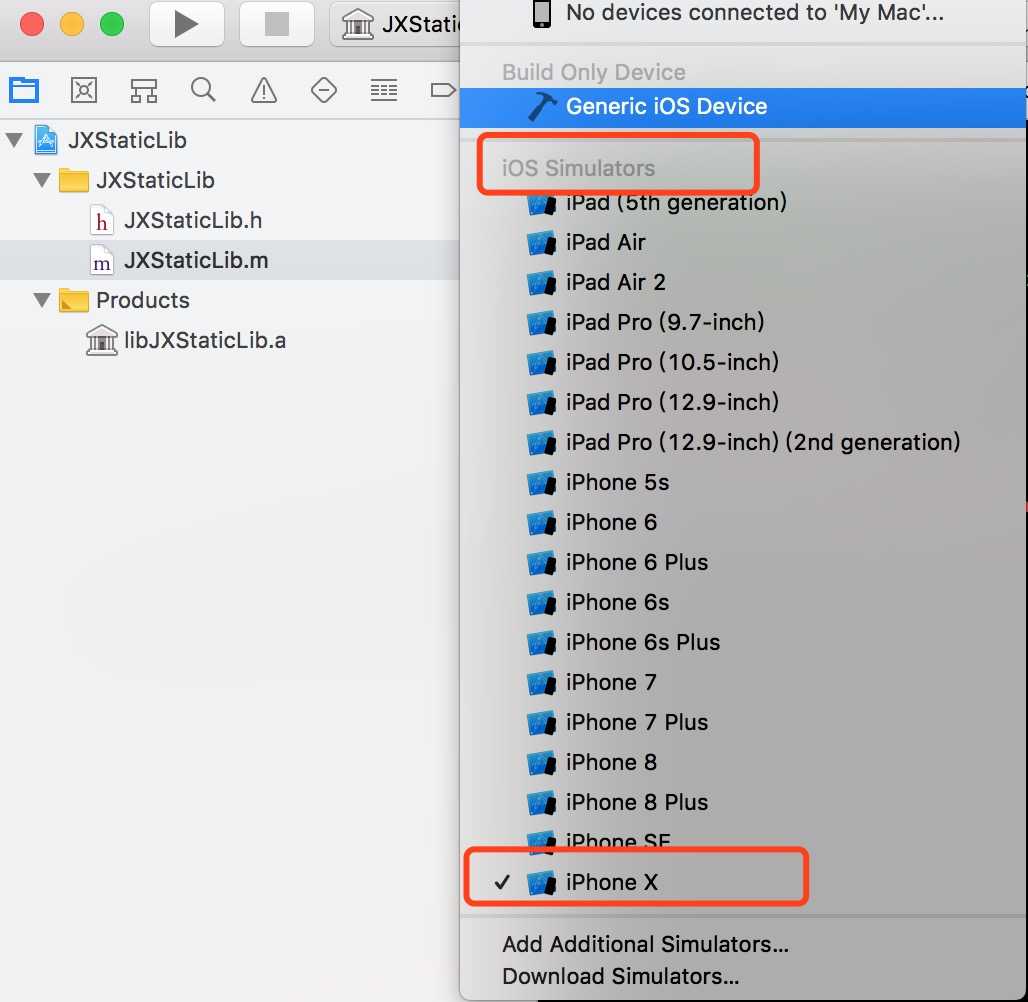Select iPad Pro (10.5-inch) simulator
The image size is (1028, 1002).
pos(743,362)
